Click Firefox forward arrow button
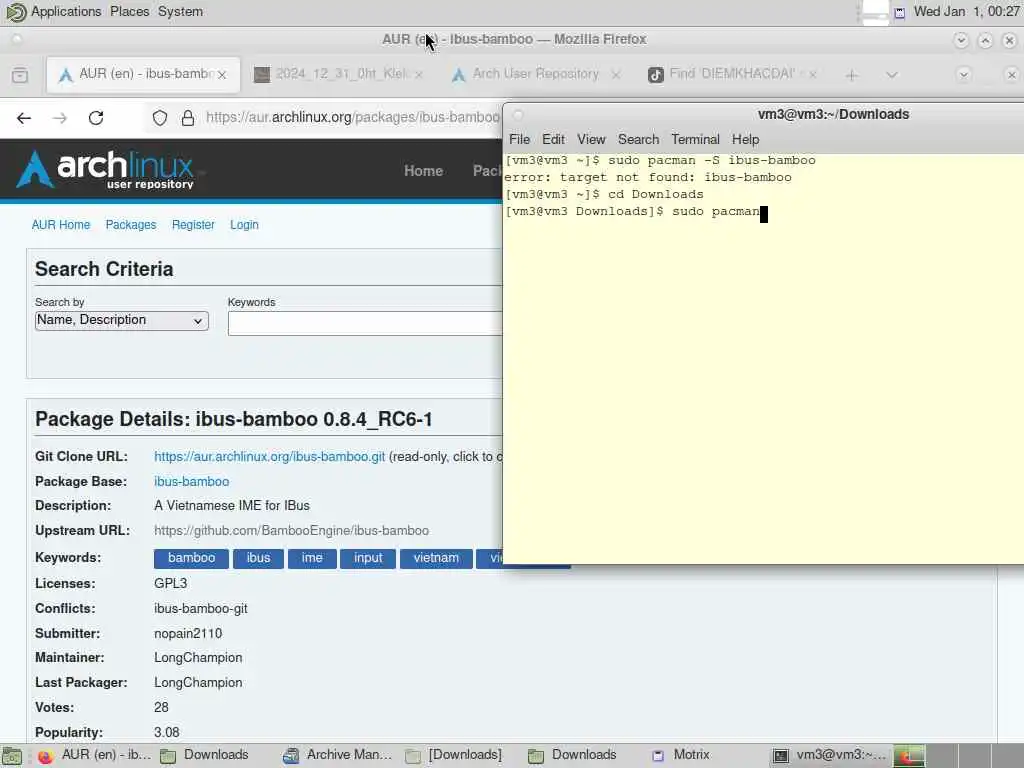 tap(59, 118)
